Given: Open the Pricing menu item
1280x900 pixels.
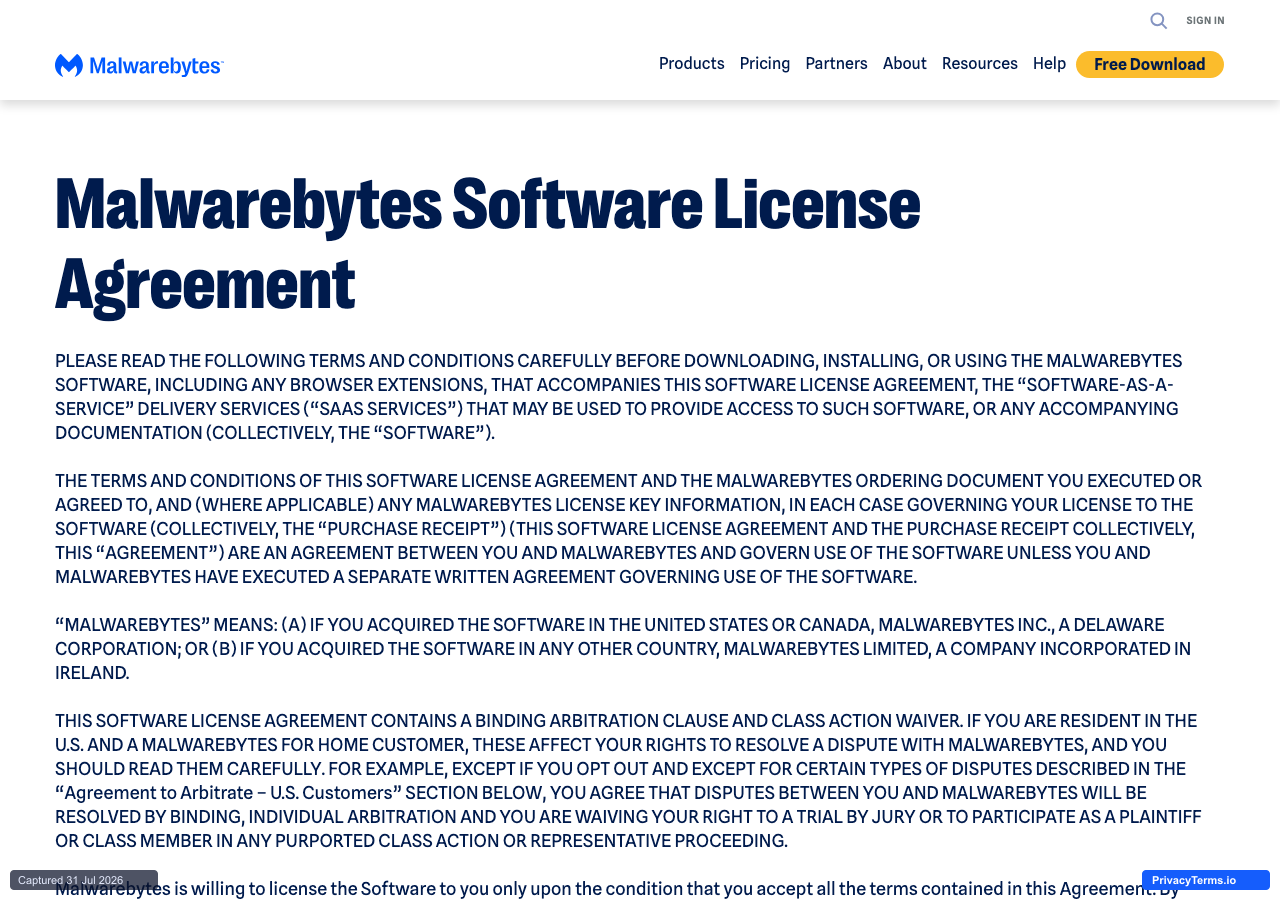Looking at the screenshot, I should tap(765, 64).
